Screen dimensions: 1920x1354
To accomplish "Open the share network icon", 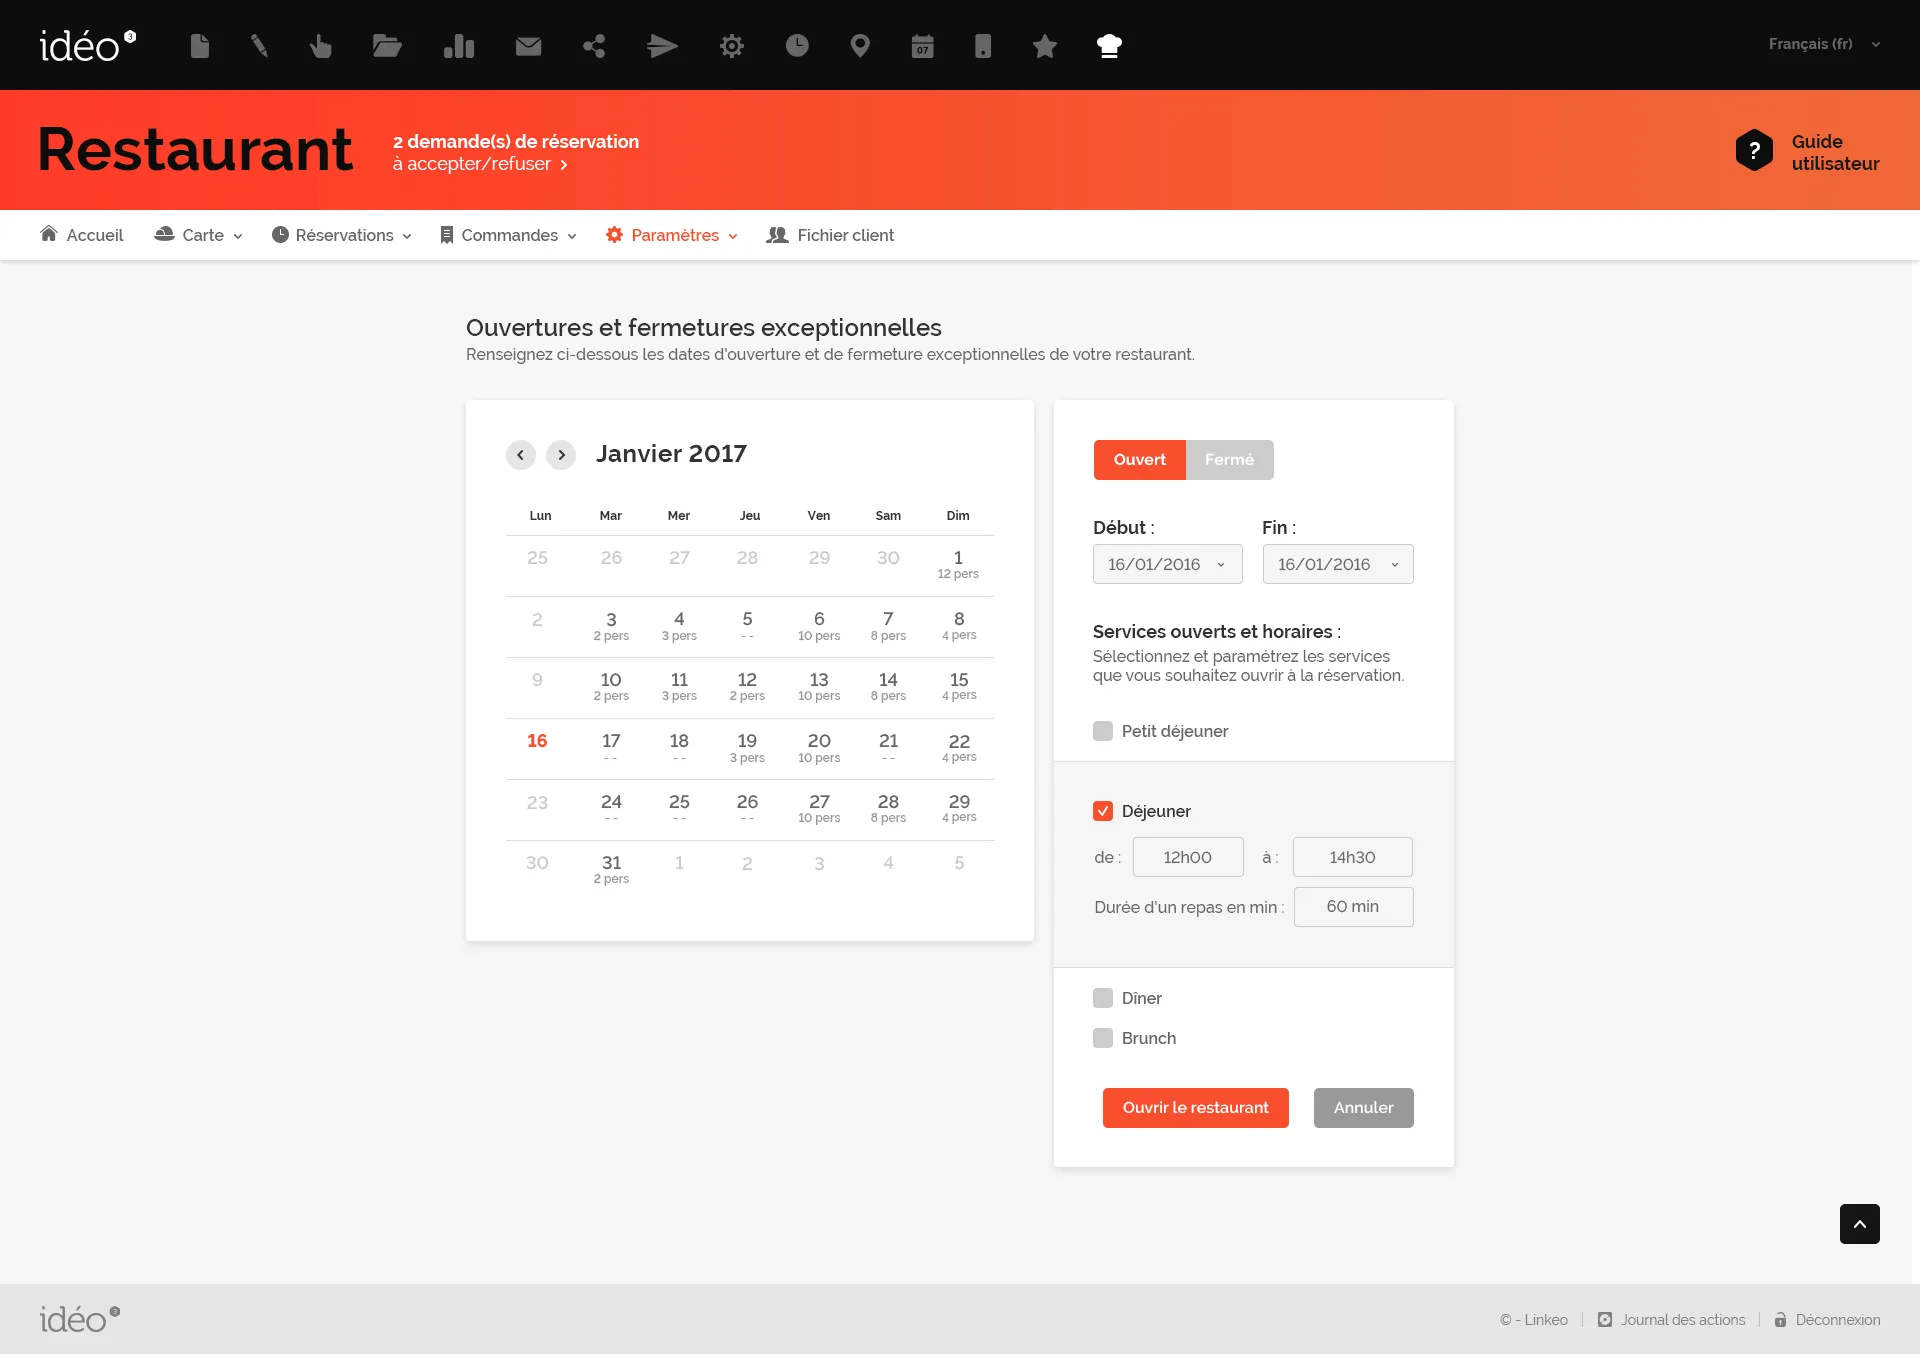I will pos(594,46).
